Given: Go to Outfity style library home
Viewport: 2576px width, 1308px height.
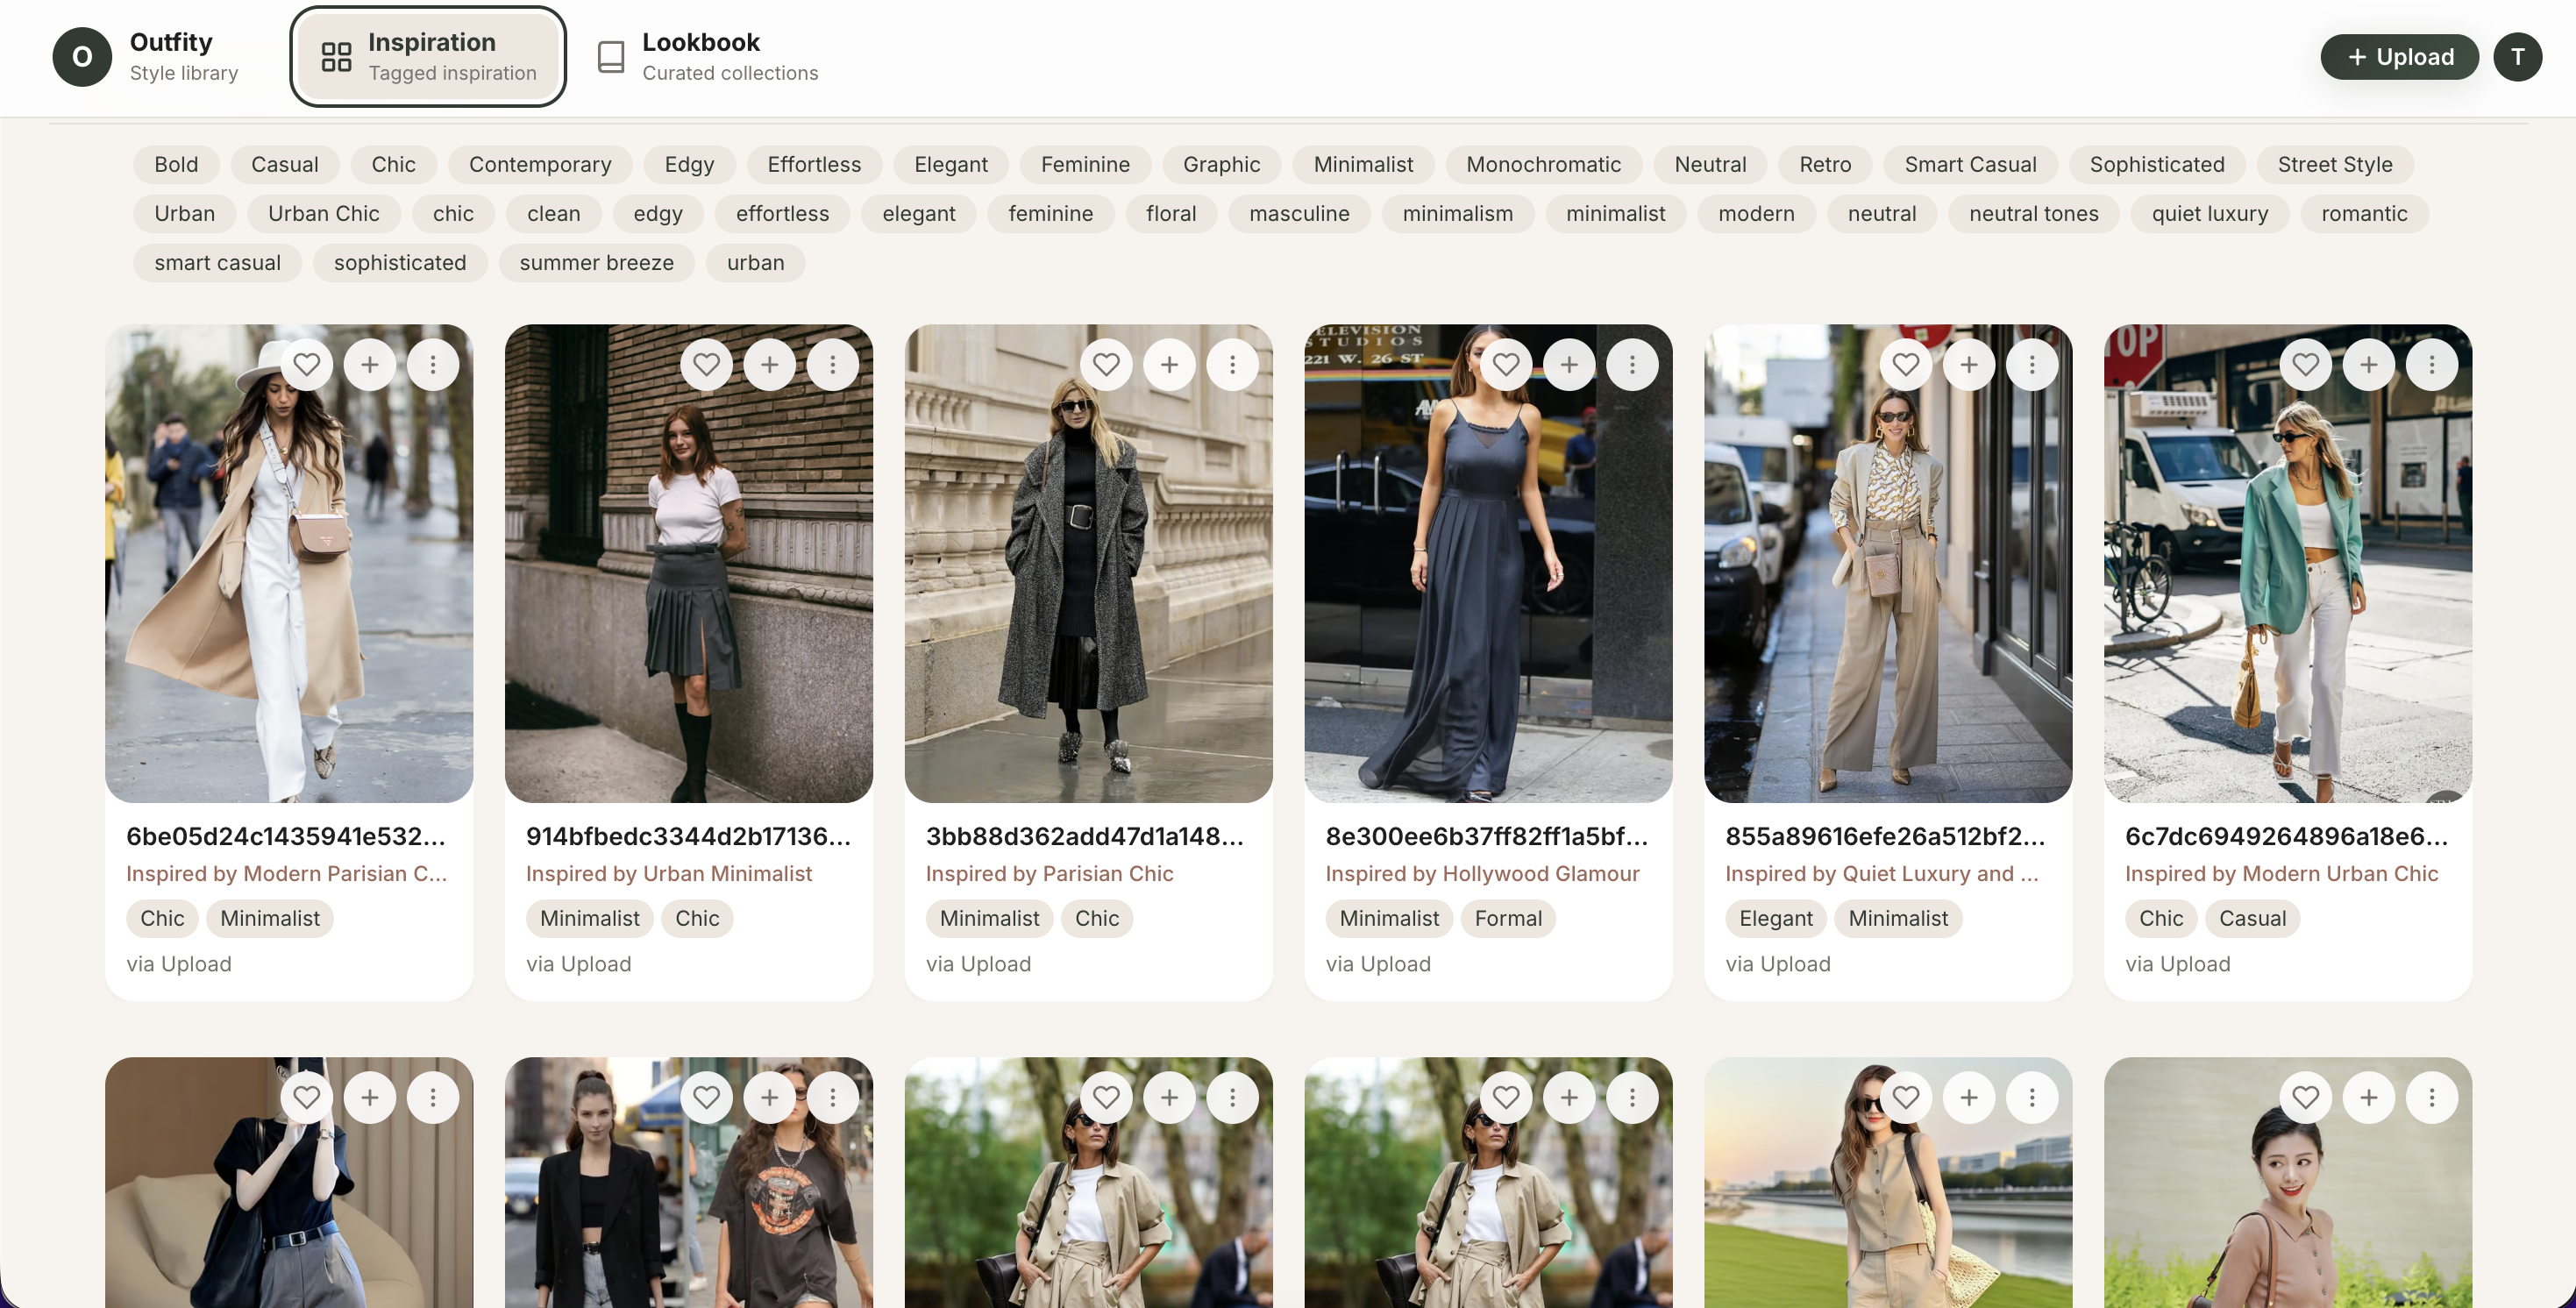Looking at the screenshot, I should (146, 57).
